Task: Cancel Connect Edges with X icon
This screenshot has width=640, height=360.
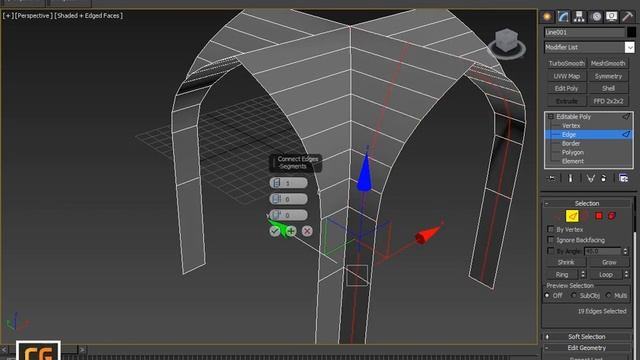Action: [307, 231]
